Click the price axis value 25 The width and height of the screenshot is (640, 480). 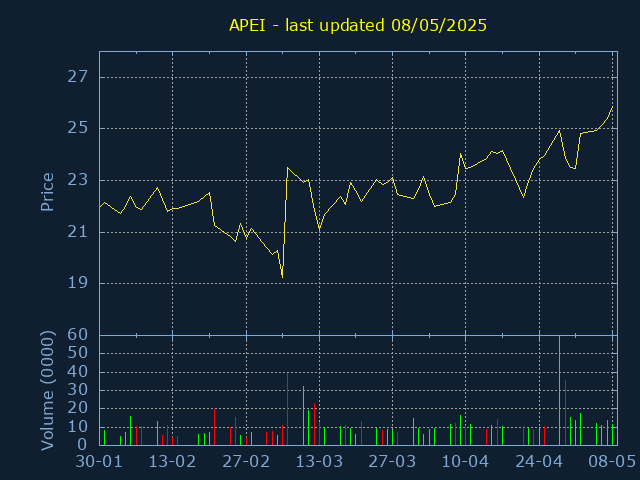point(78,128)
